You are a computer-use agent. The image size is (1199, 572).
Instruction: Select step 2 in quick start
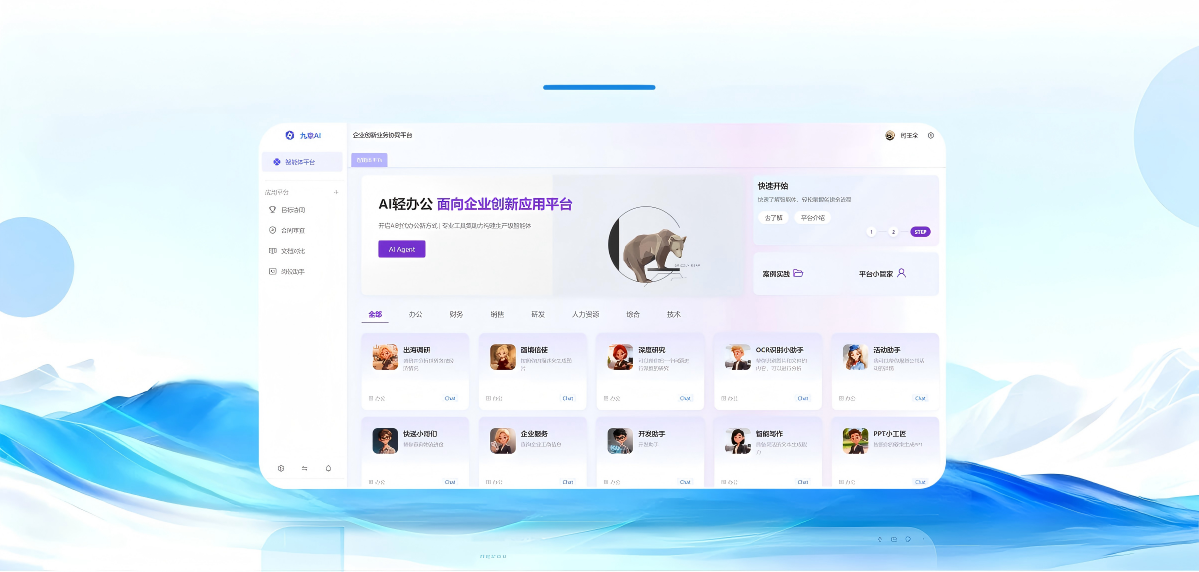coord(893,232)
